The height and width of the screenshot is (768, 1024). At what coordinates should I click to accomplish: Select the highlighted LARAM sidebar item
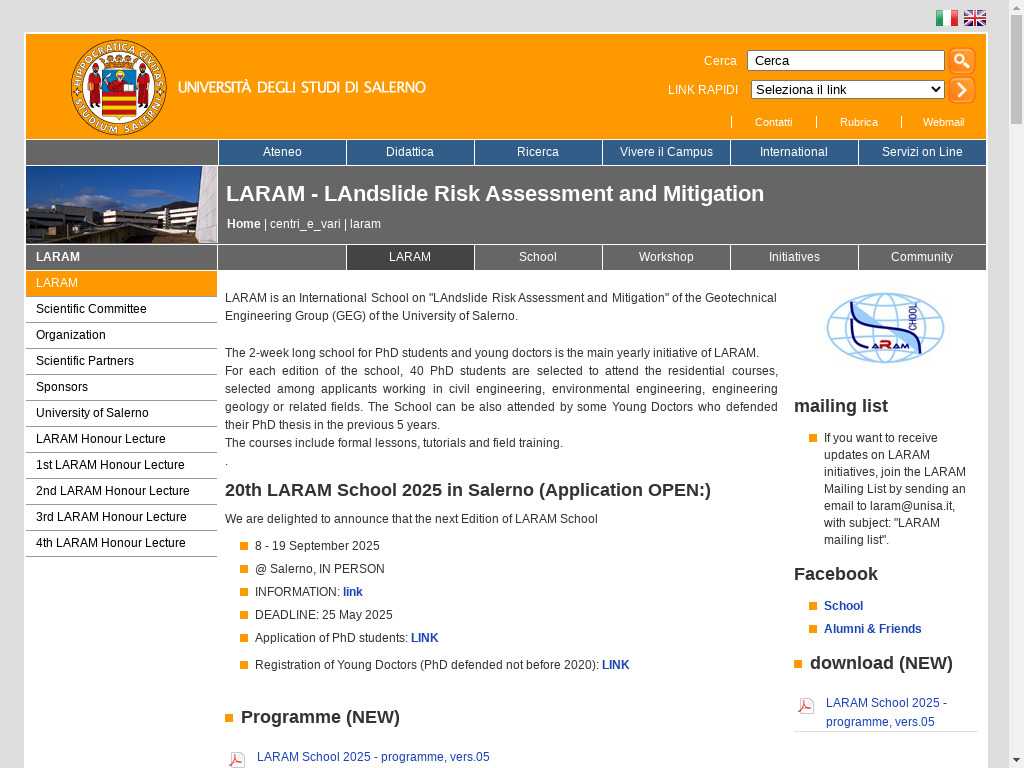[x=121, y=283]
